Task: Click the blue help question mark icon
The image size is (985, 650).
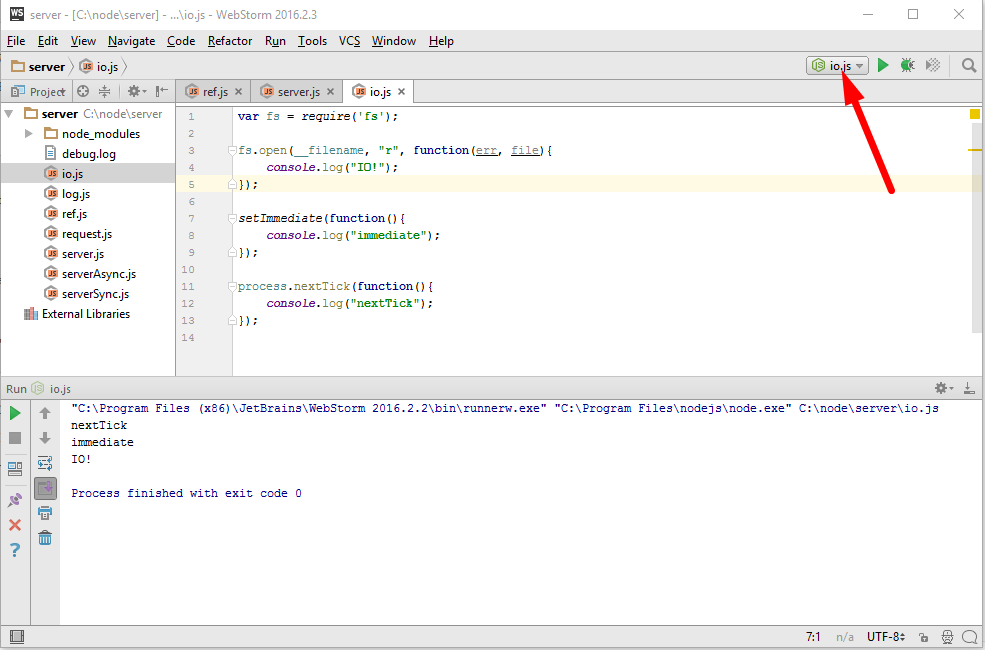Action: pos(15,550)
